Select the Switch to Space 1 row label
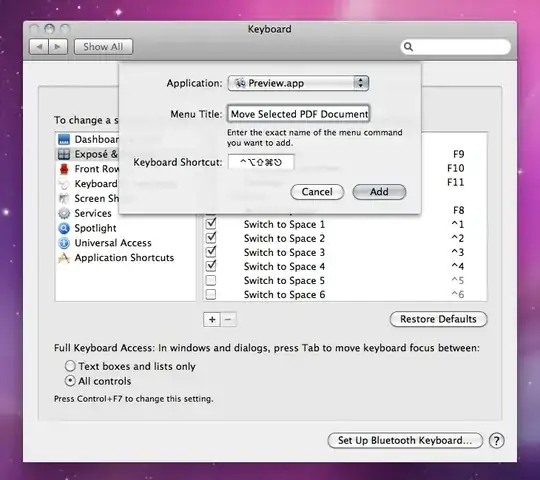 (284, 225)
